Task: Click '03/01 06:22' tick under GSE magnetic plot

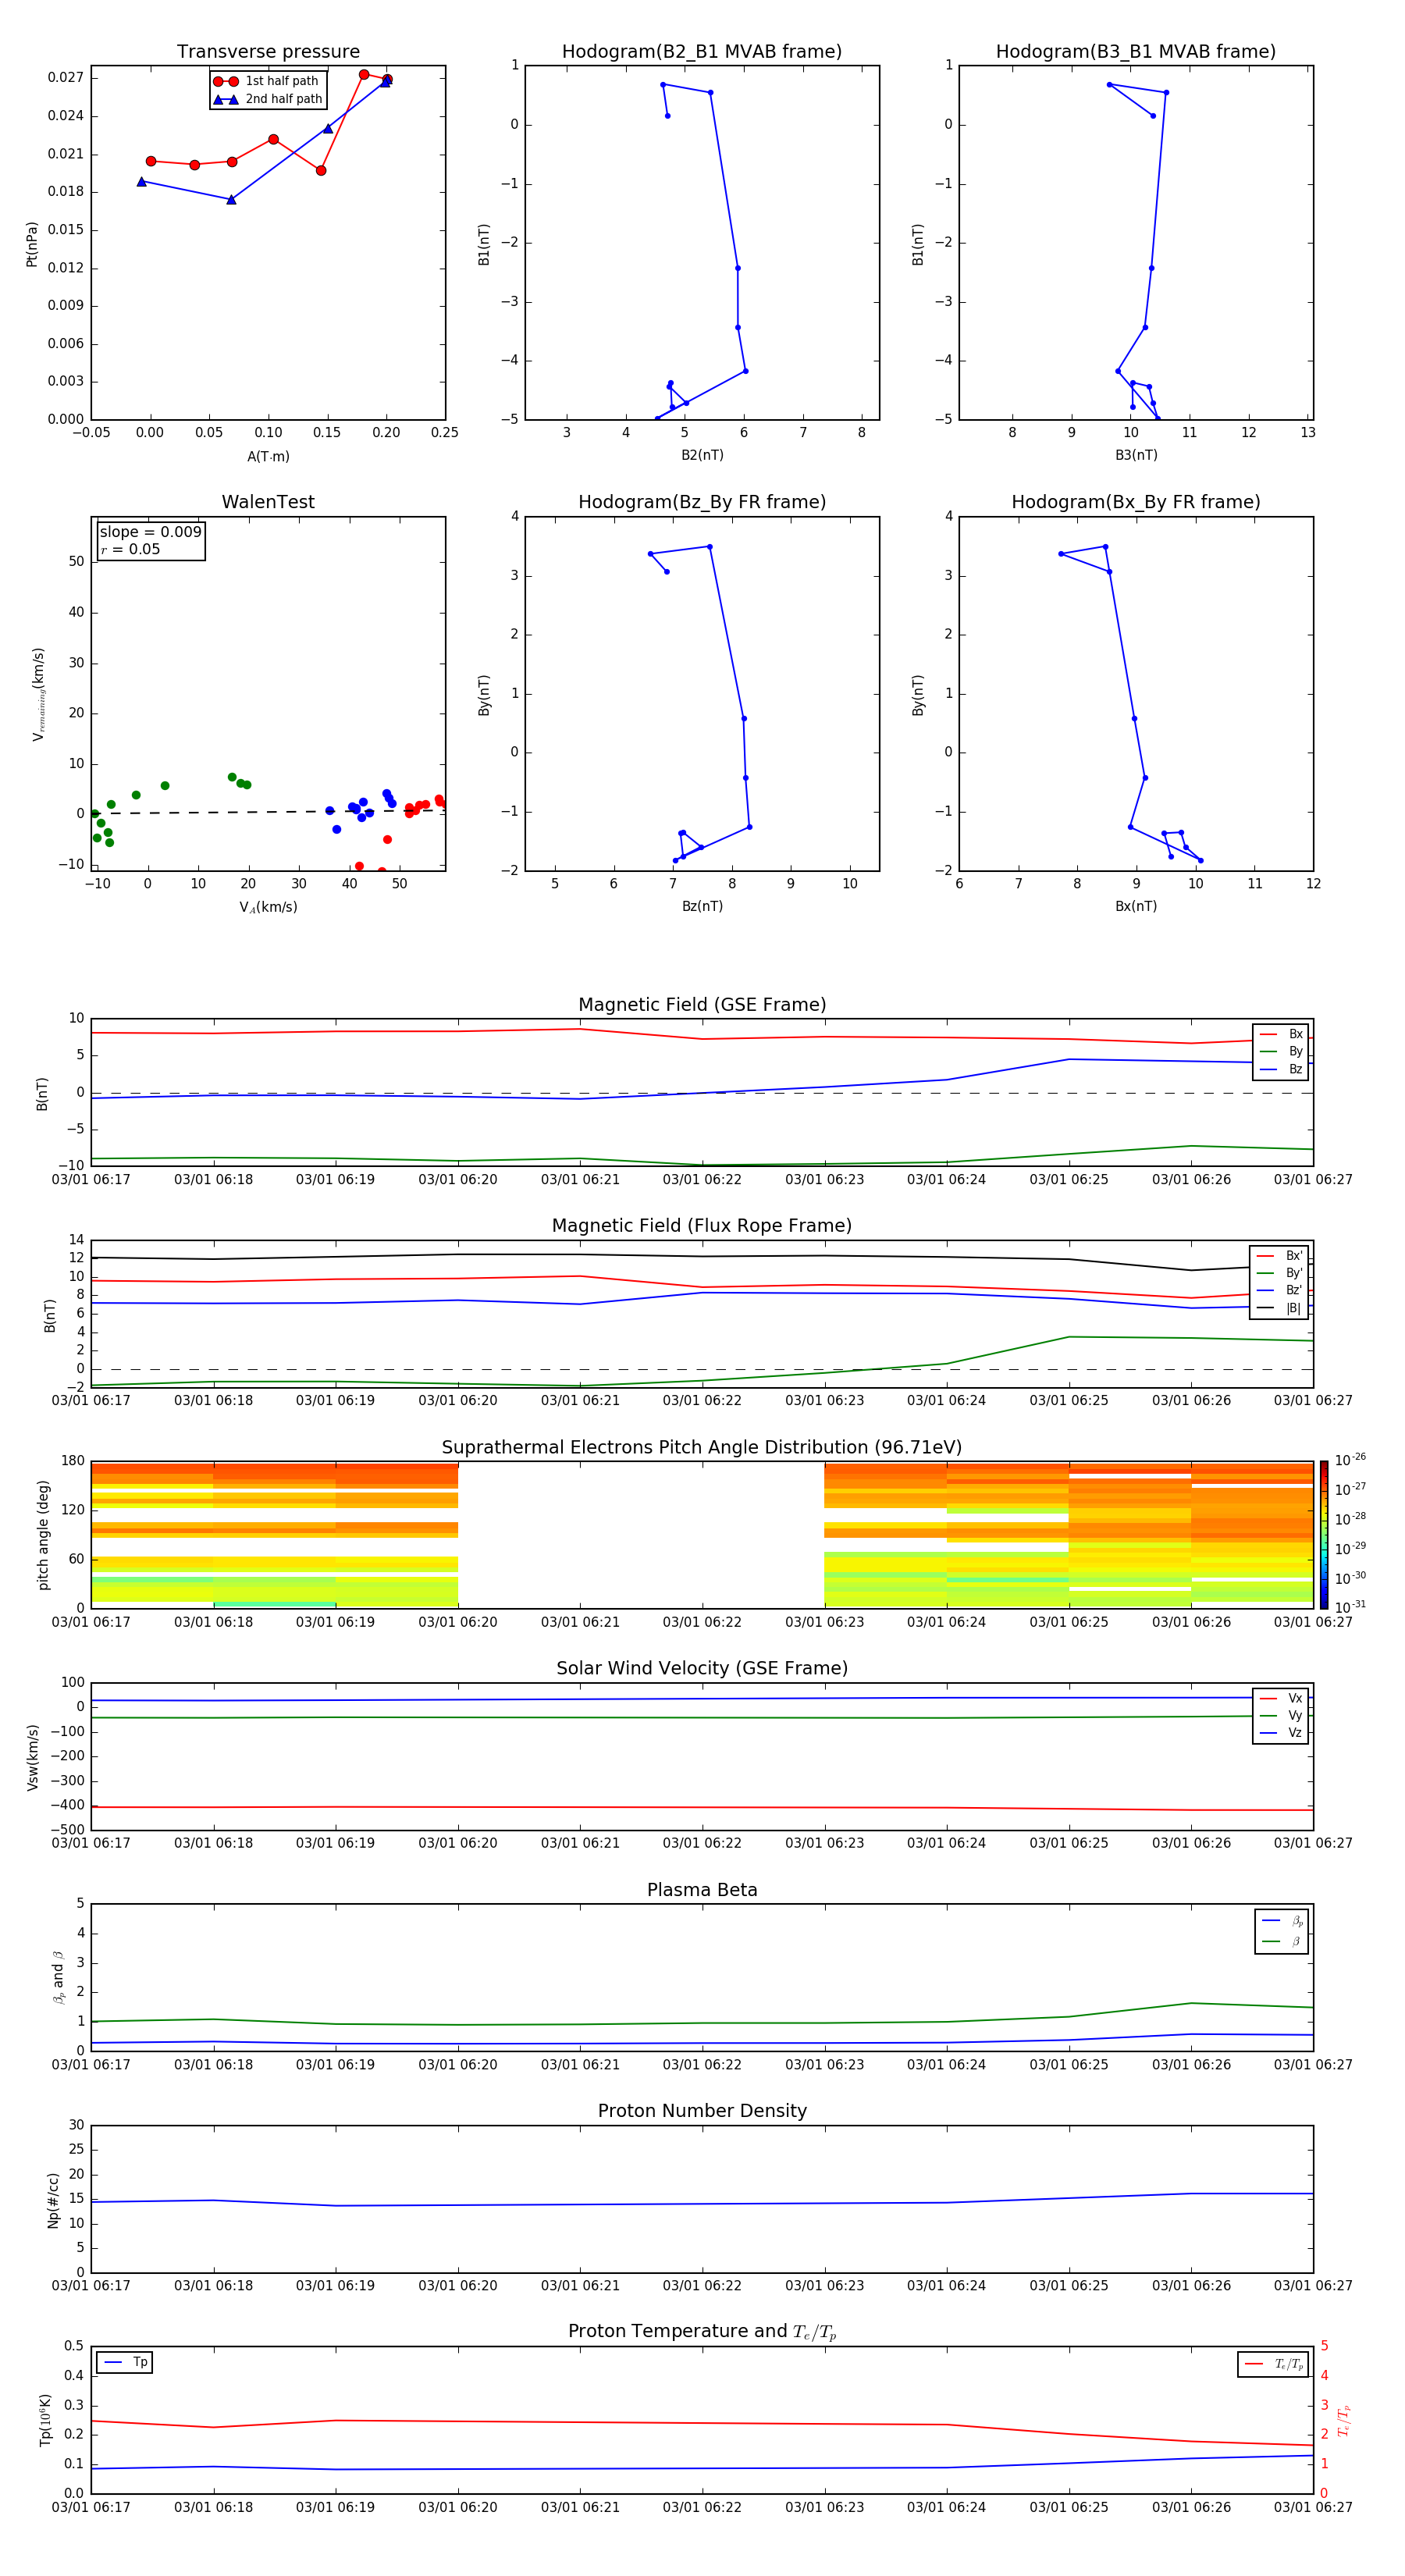Action: coord(702,1179)
